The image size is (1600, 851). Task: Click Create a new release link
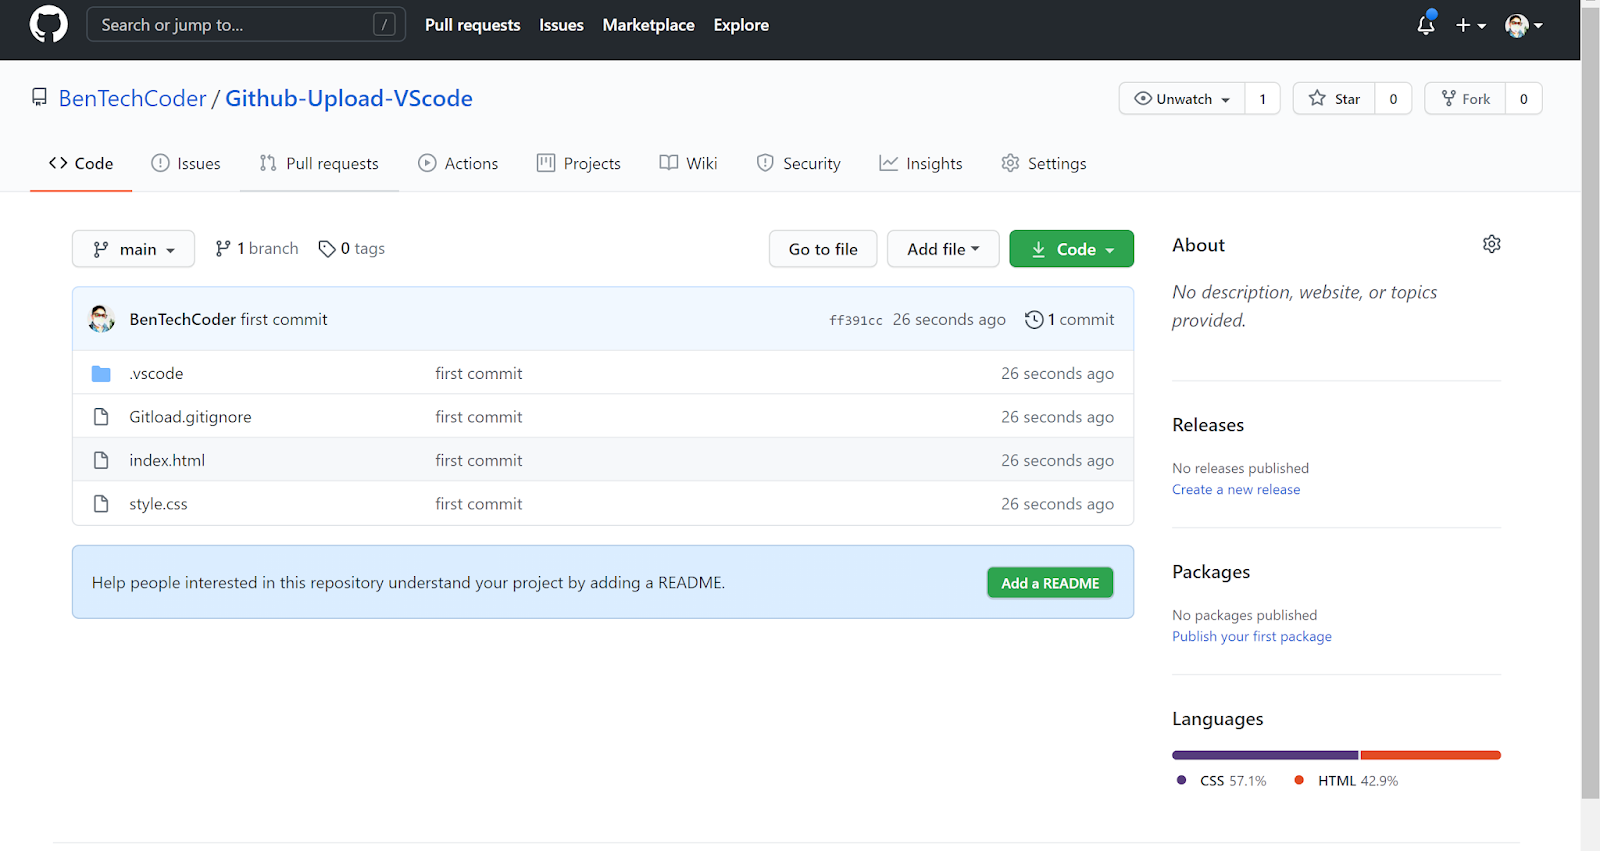click(x=1236, y=489)
